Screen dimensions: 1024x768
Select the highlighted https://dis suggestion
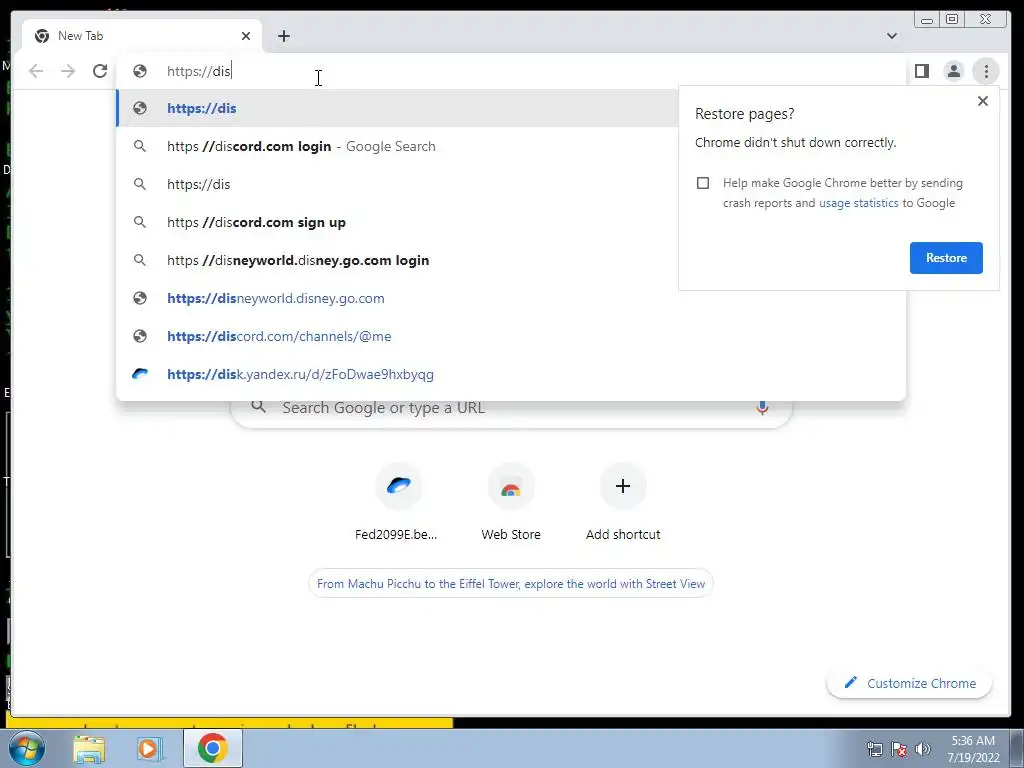tap(398, 108)
